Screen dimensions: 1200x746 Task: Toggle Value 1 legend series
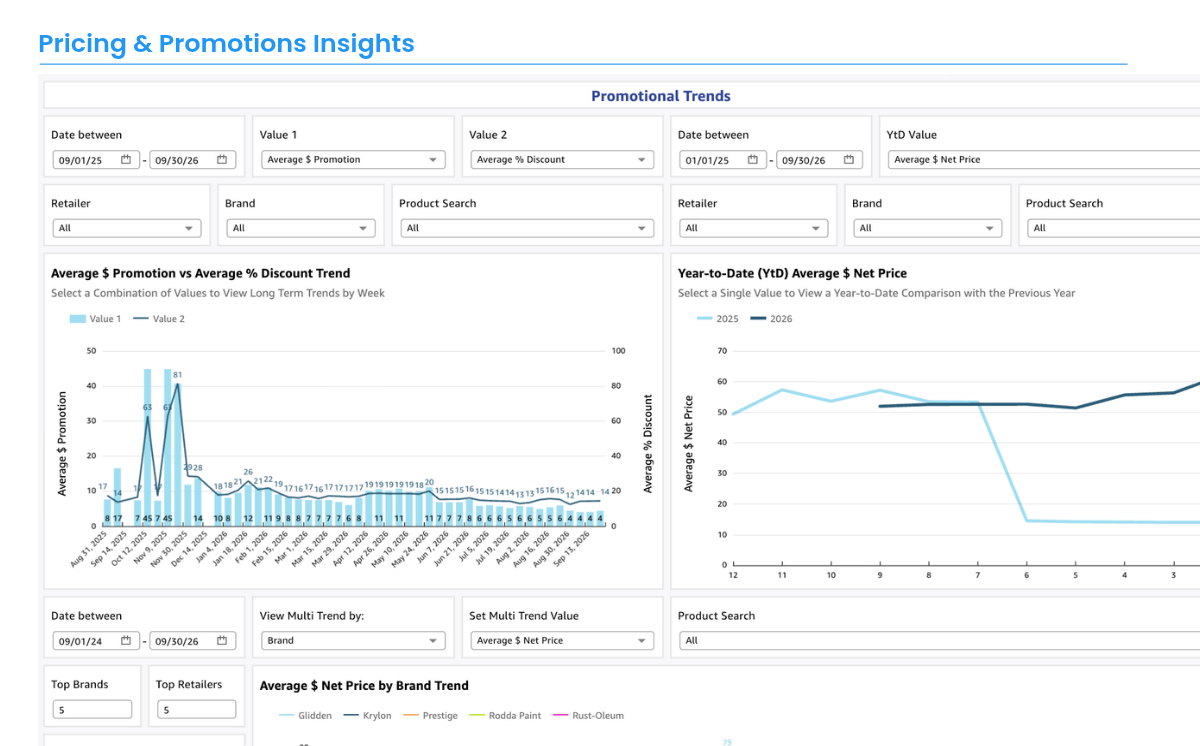coord(94,319)
